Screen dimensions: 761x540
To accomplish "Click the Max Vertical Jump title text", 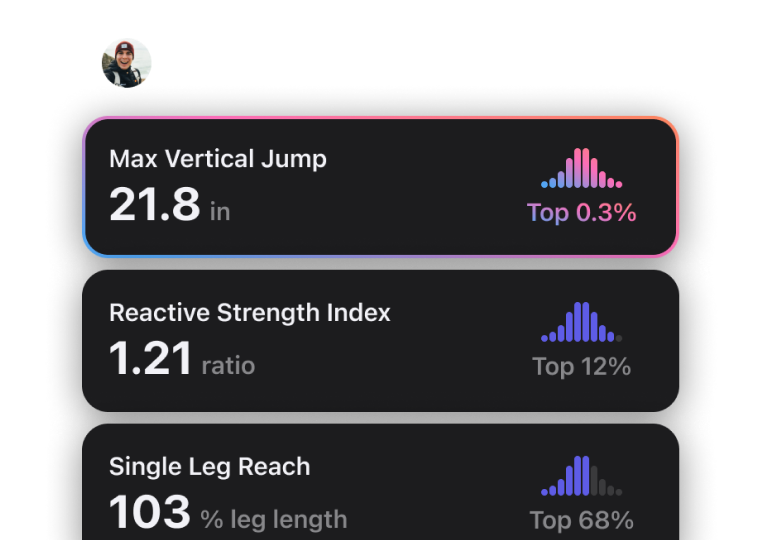I will 218,159.
